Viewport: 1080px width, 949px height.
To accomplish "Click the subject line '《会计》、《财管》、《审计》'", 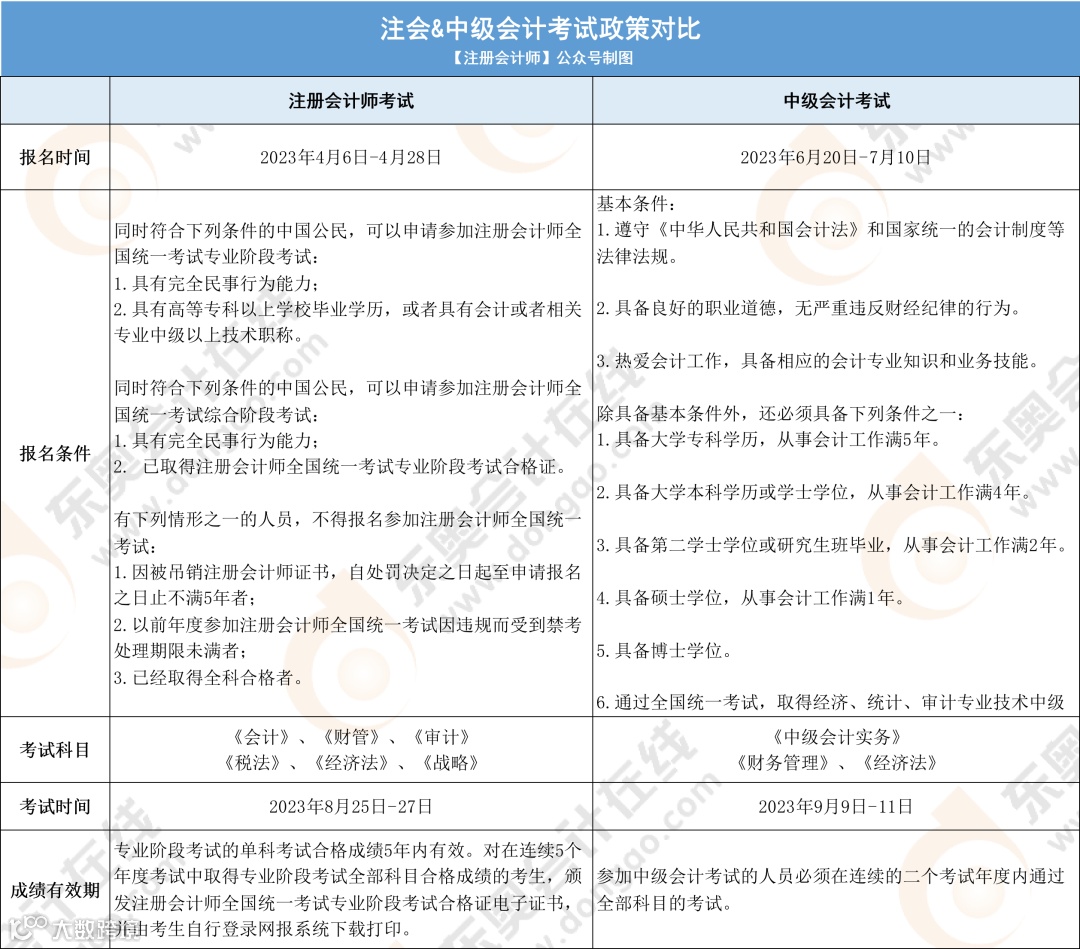I will [x=351, y=738].
